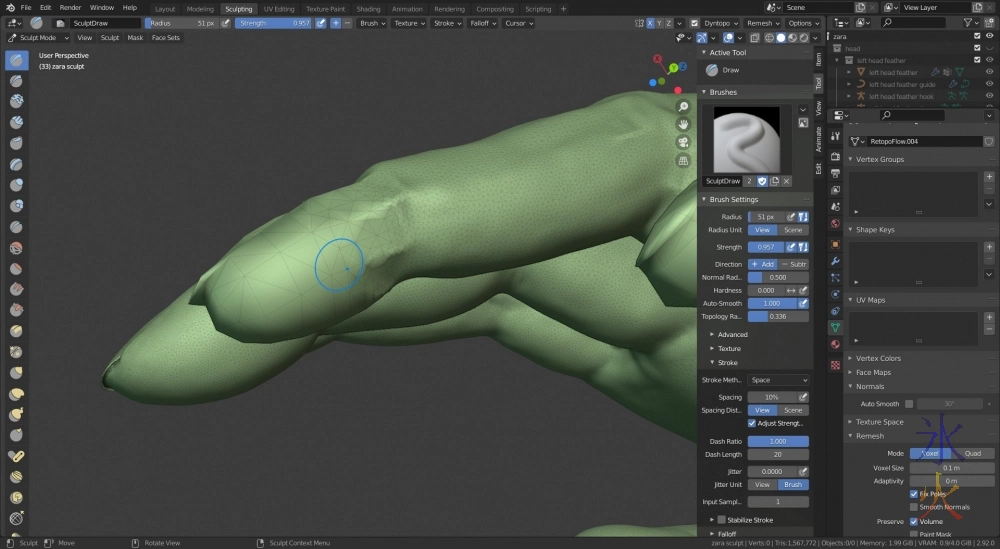
Task: Expand the Advanced brush settings section
Action: tap(732, 334)
